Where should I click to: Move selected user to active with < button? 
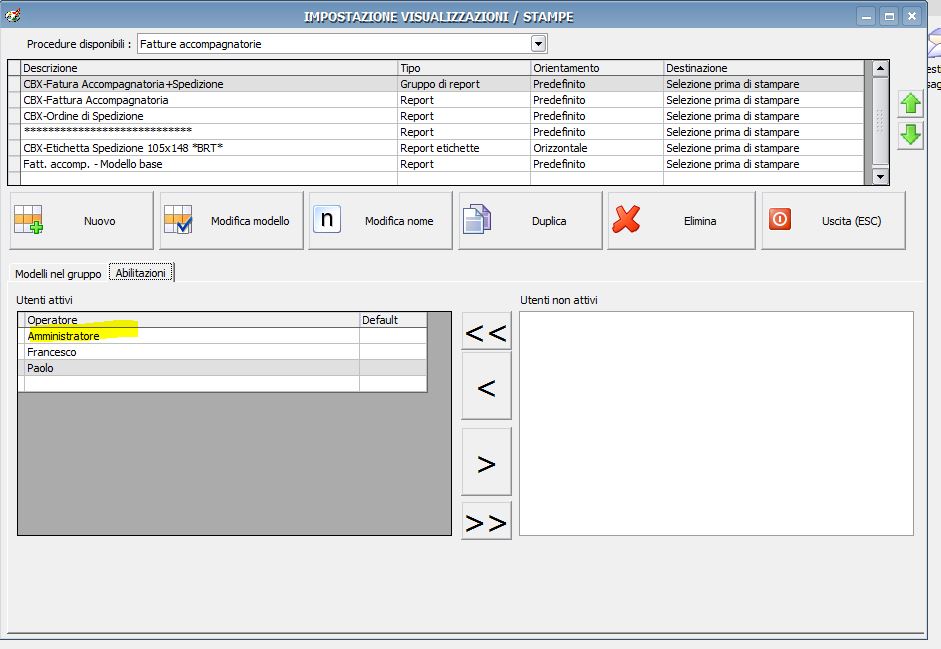click(486, 386)
